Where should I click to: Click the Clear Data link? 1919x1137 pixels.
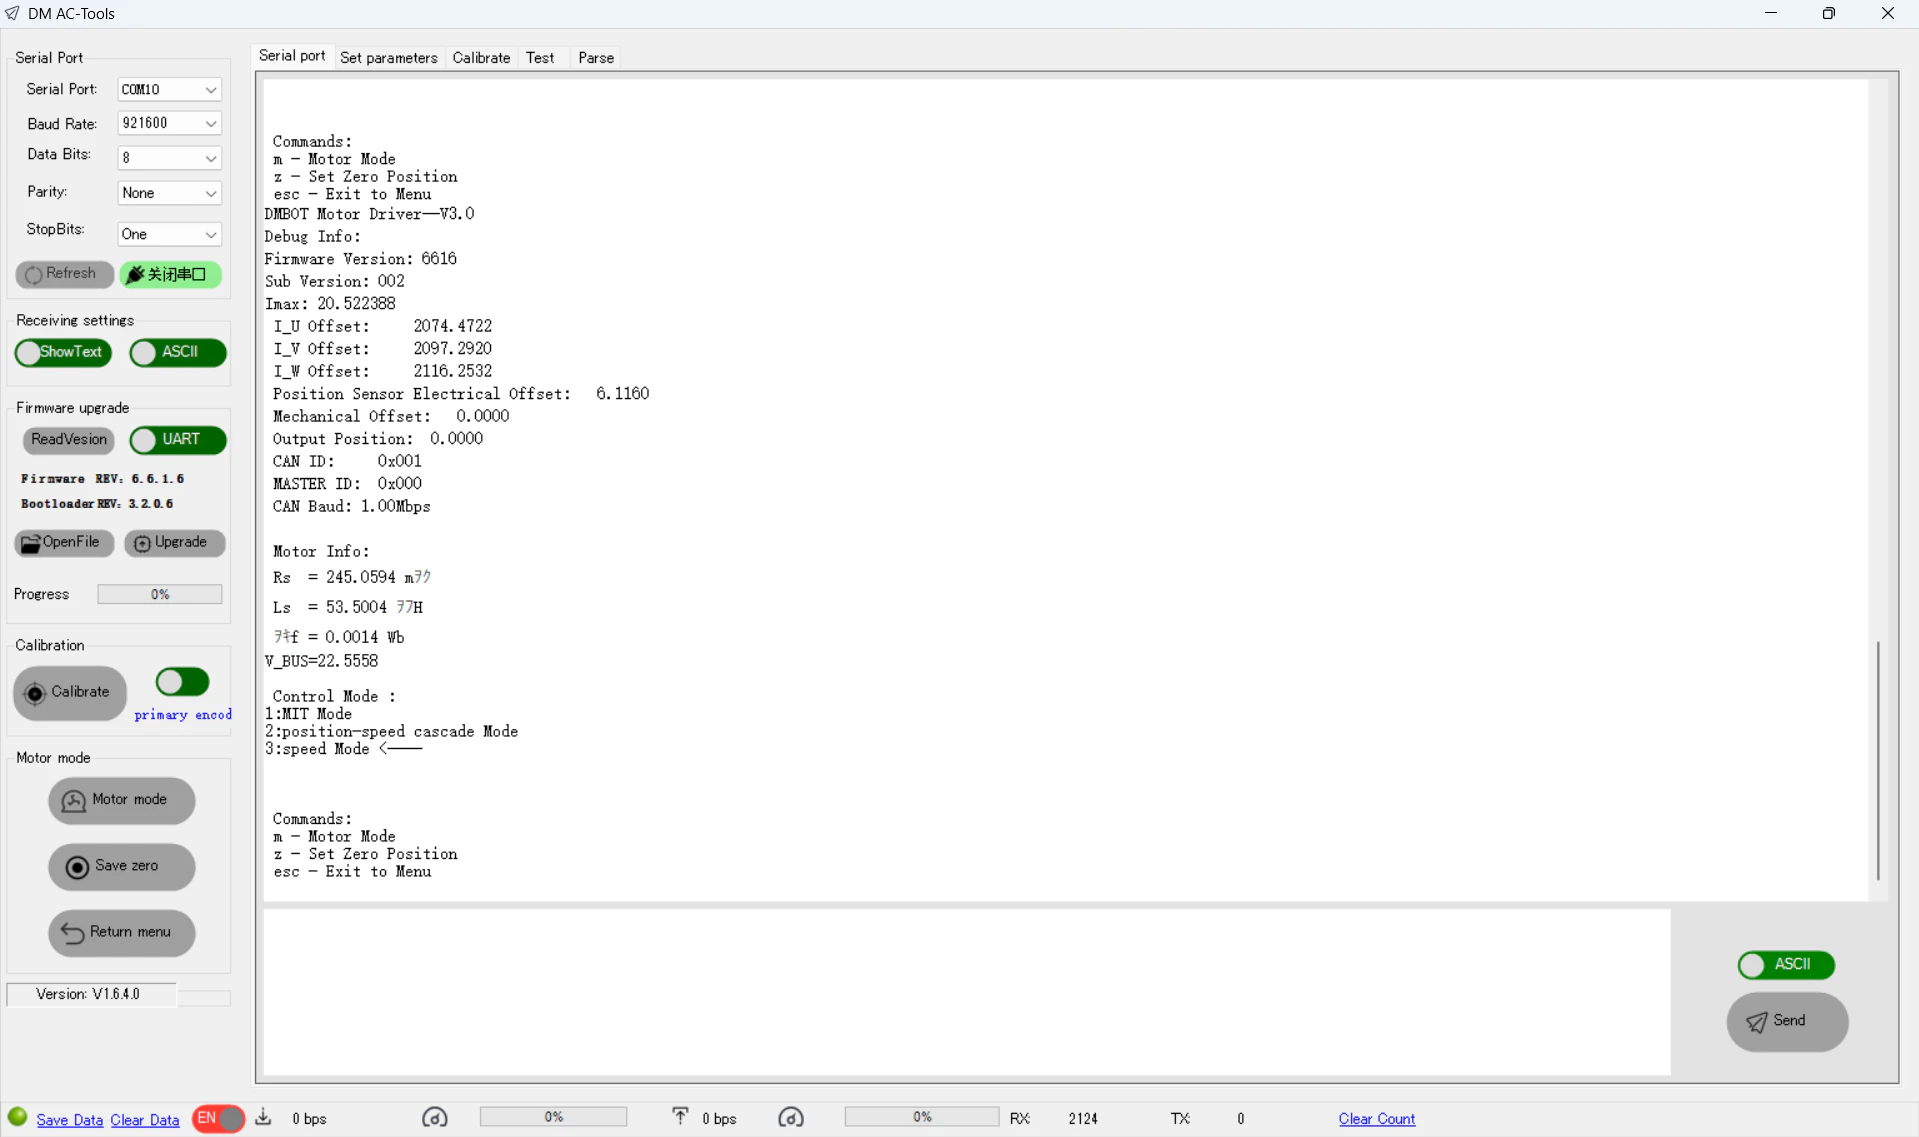tap(145, 1120)
